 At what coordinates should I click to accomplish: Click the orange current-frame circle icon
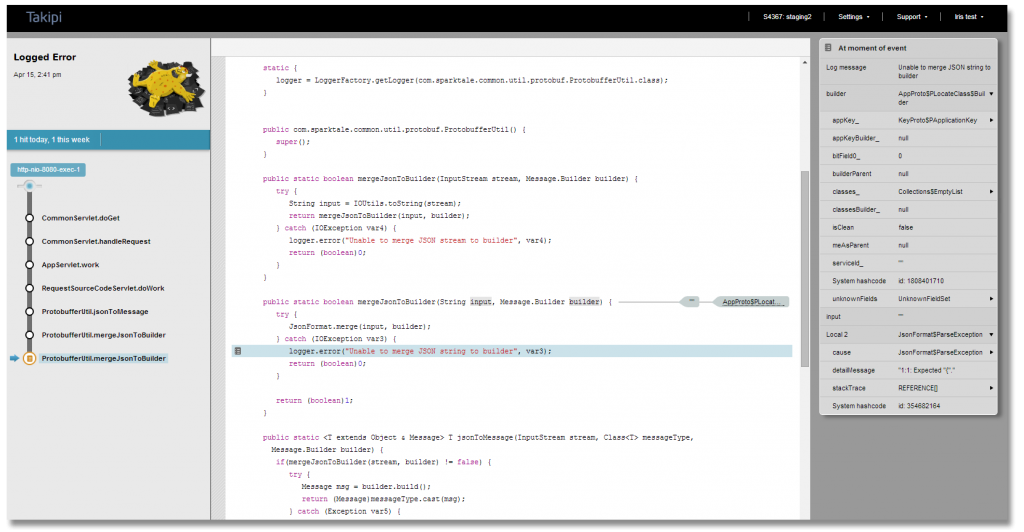(x=29, y=358)
